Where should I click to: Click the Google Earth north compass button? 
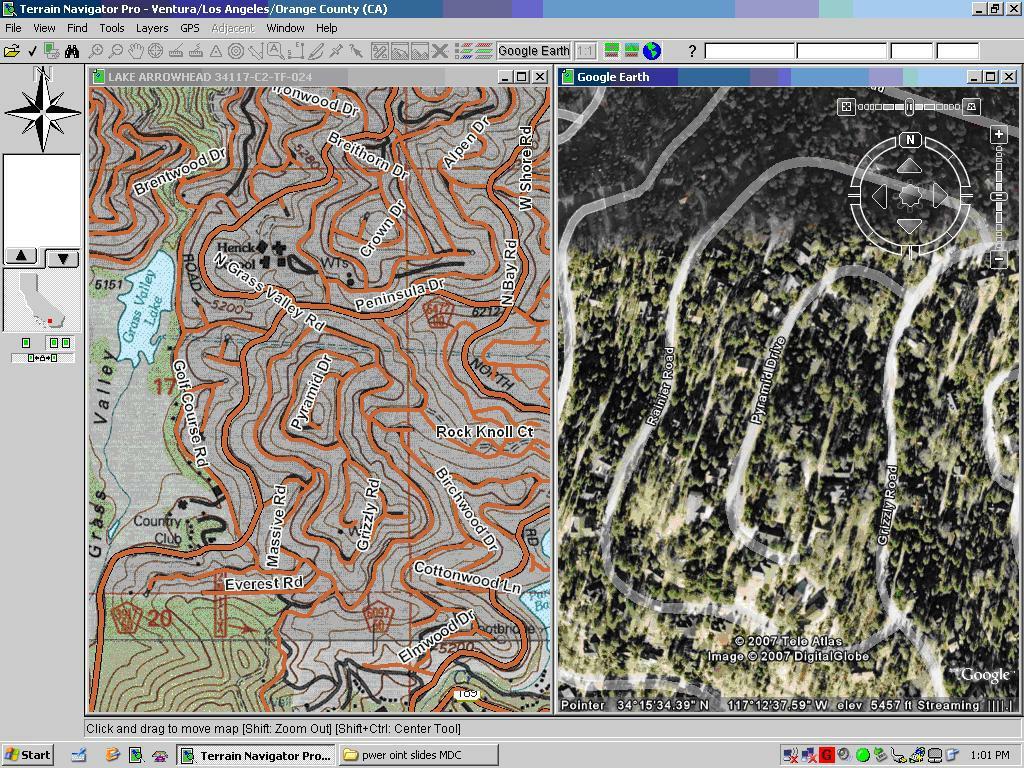pyautogui.click(x=909, y=140)
